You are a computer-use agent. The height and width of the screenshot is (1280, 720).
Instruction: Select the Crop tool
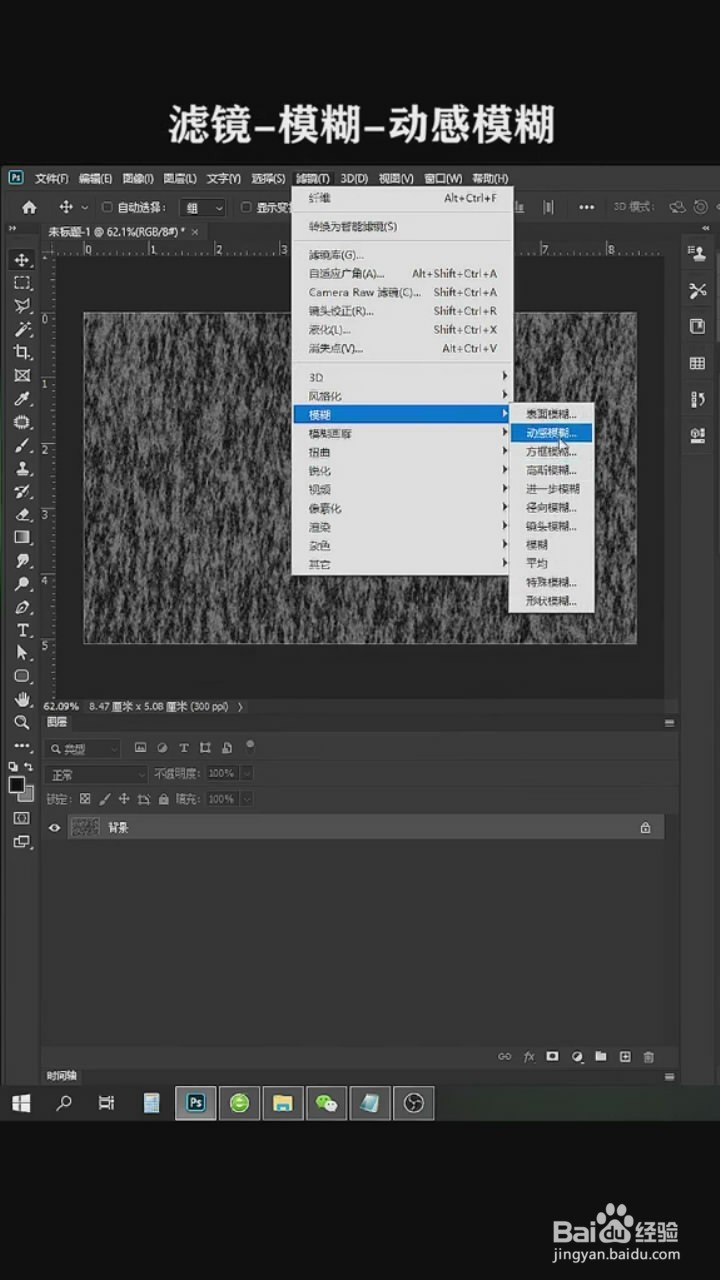click(22, 352)
